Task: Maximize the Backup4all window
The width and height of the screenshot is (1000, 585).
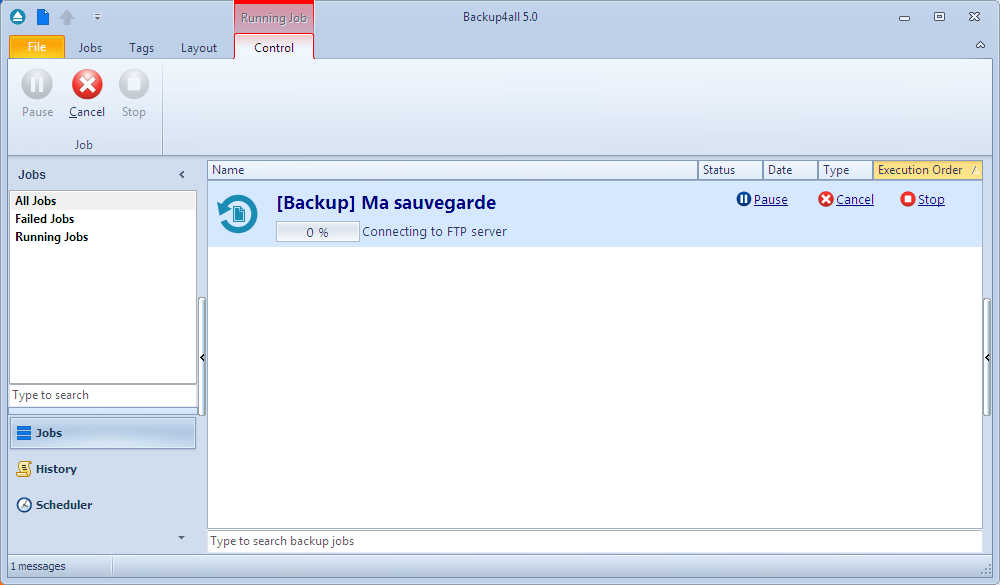Action: click(939, 17)
